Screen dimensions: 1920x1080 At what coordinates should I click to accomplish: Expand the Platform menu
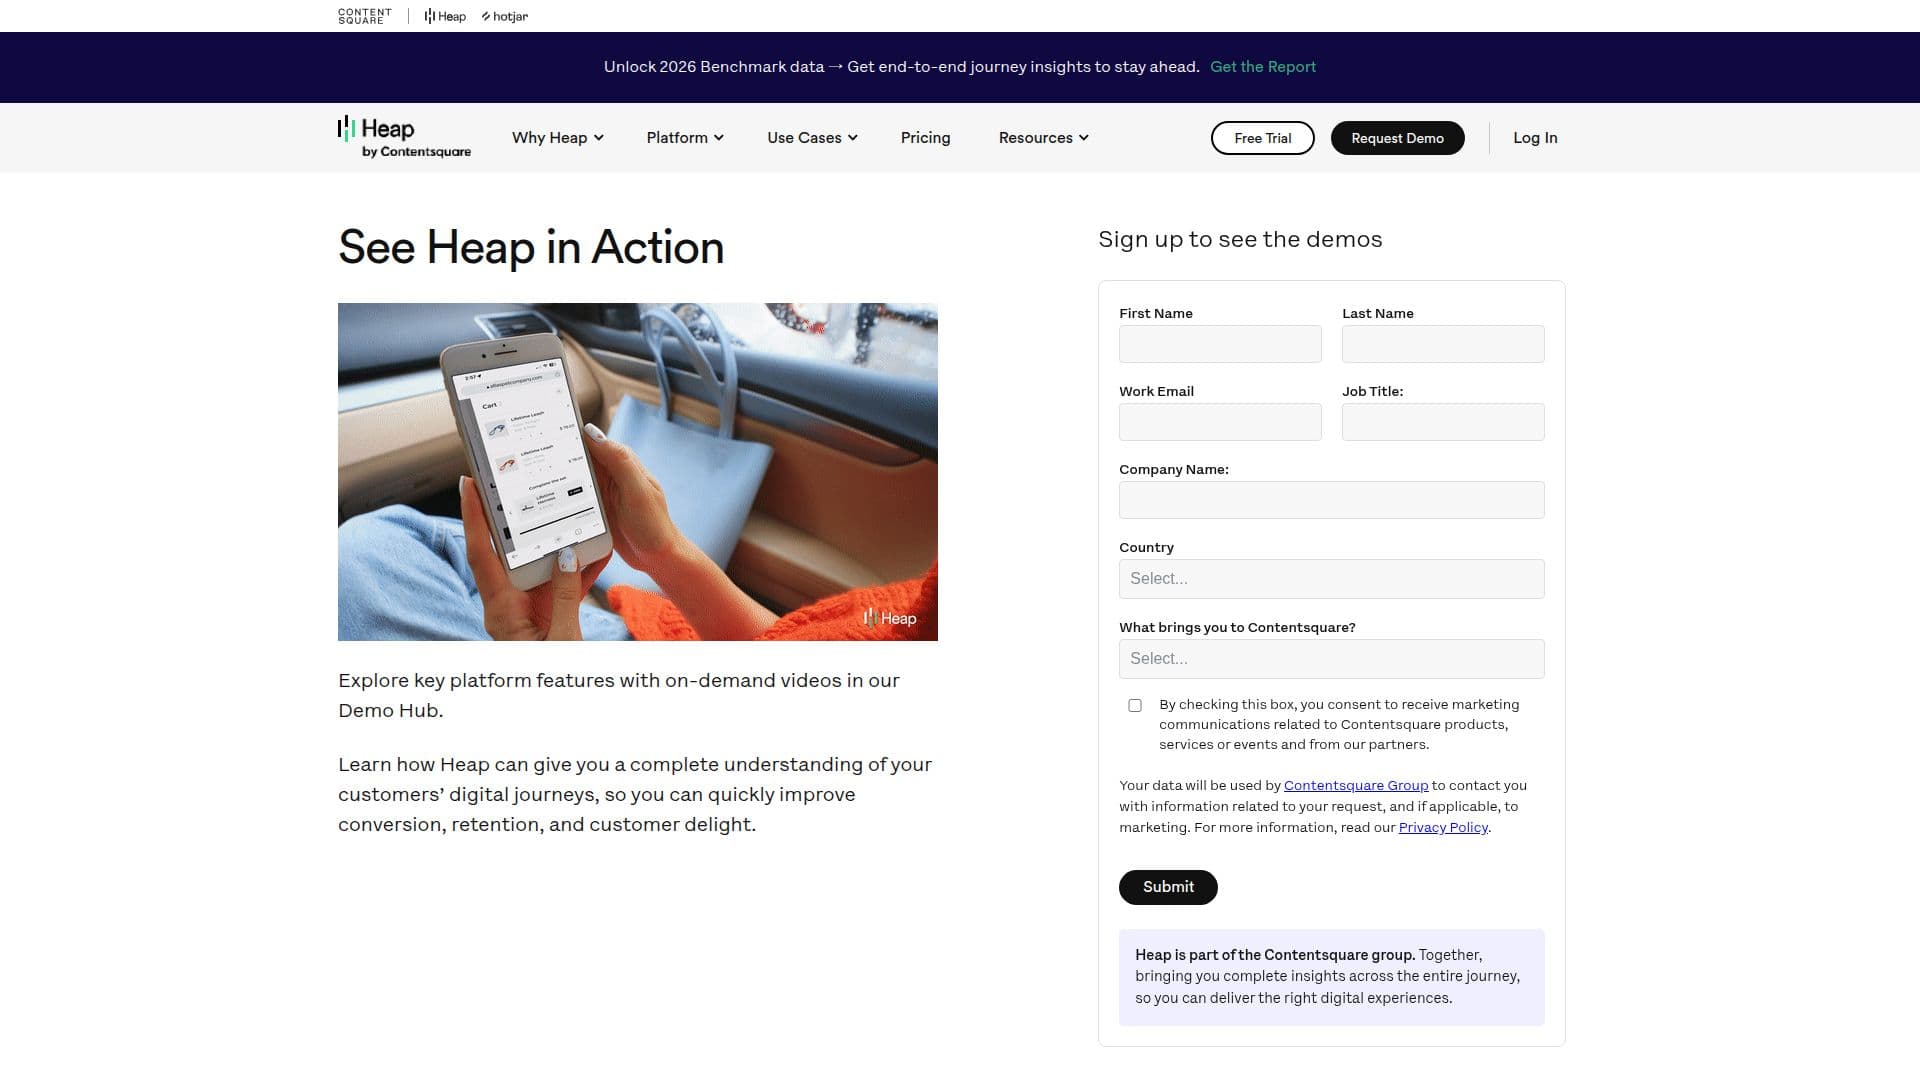[x=684, y=138]
